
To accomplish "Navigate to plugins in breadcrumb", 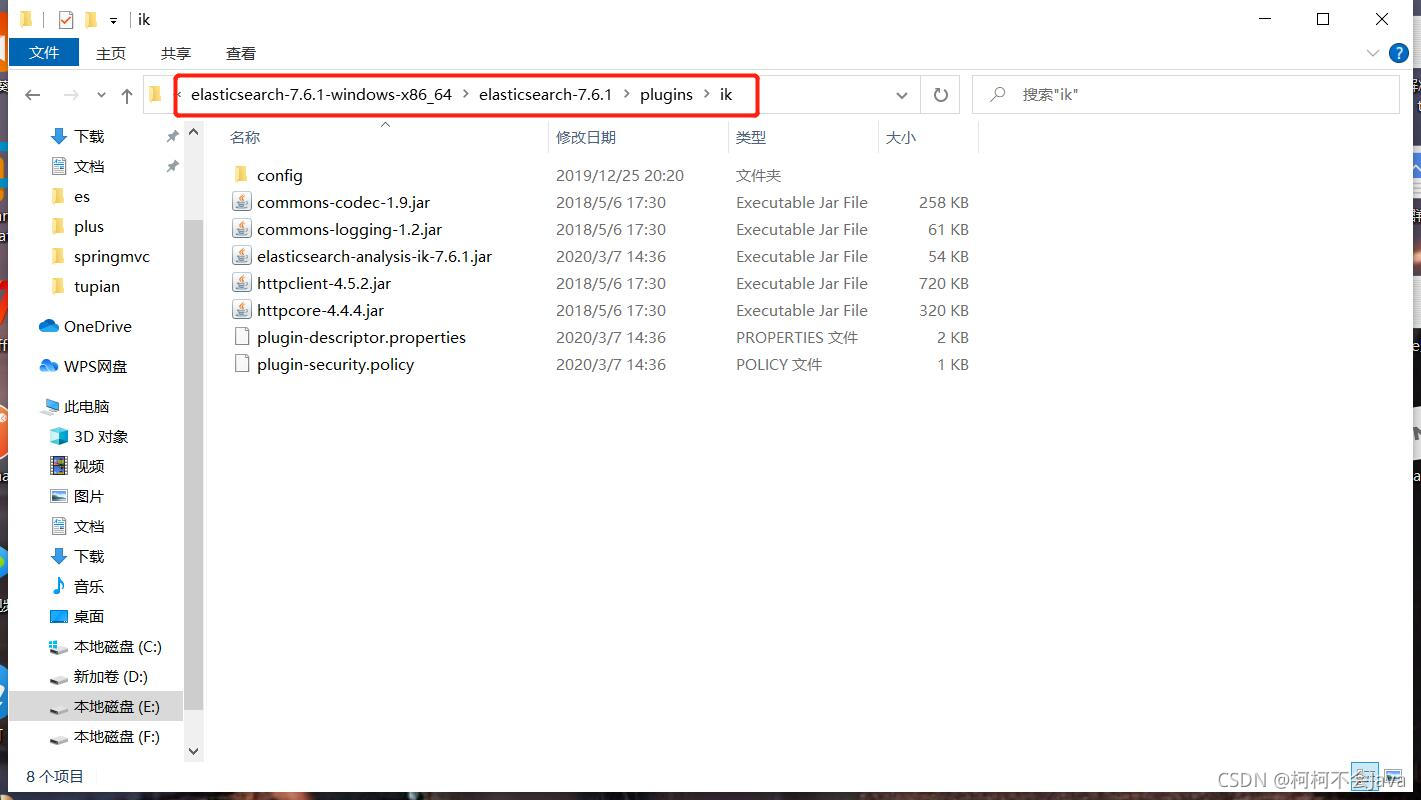I will click(666, 95).
